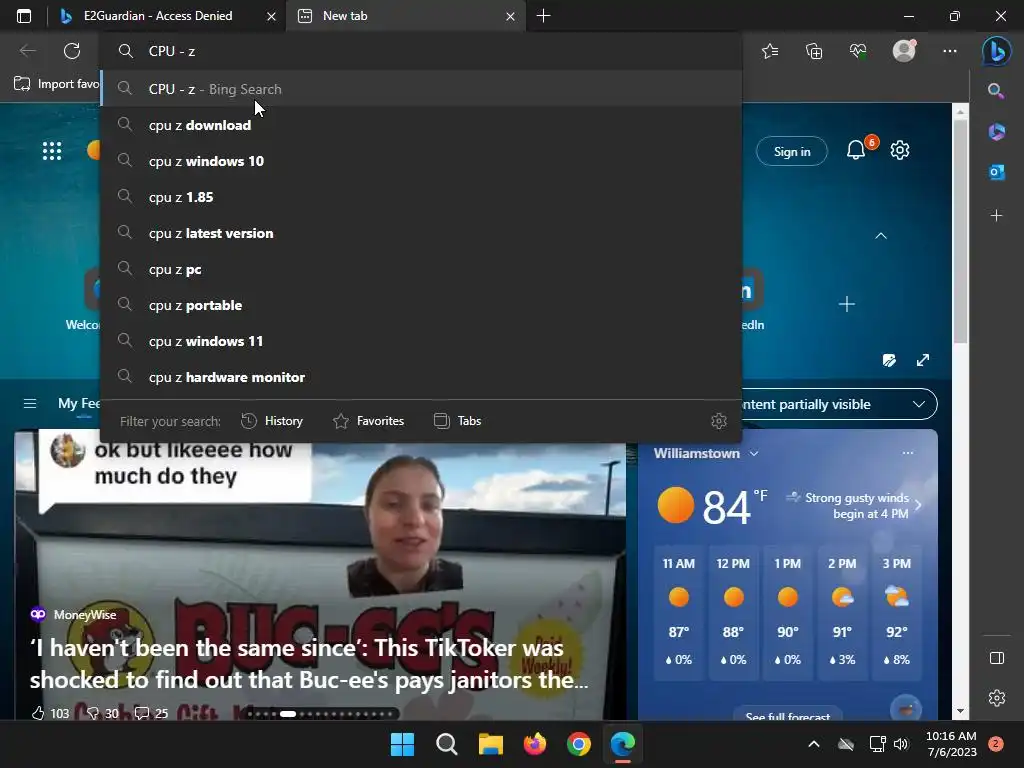
Task: Open feed hamburger menu icon
Action: 30,404
